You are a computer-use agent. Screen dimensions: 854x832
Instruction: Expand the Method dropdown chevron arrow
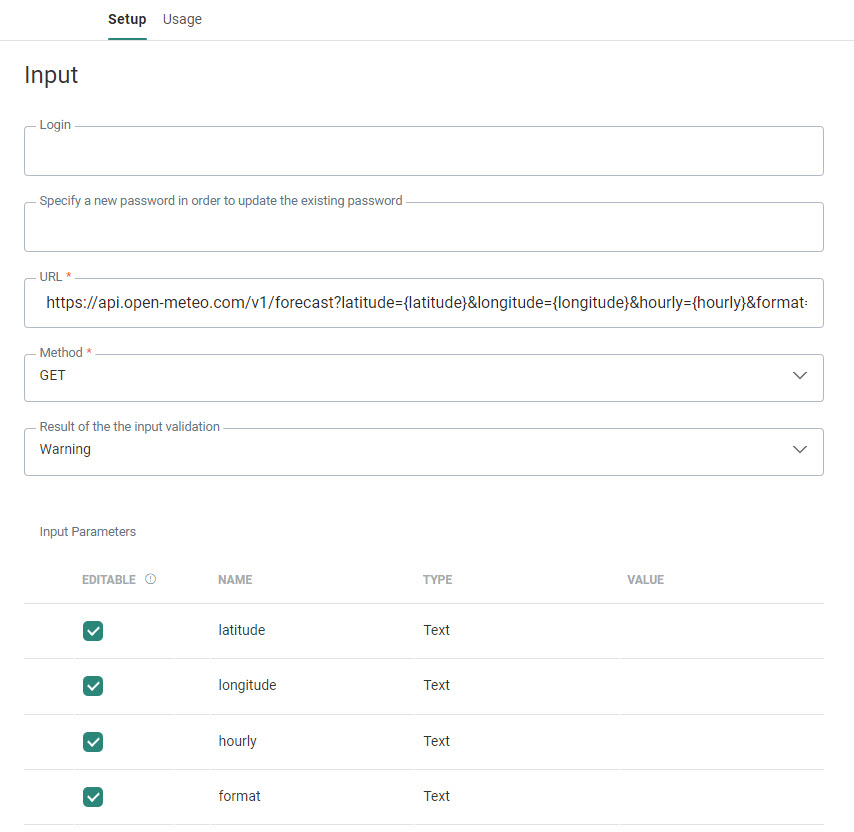point(799,376)
